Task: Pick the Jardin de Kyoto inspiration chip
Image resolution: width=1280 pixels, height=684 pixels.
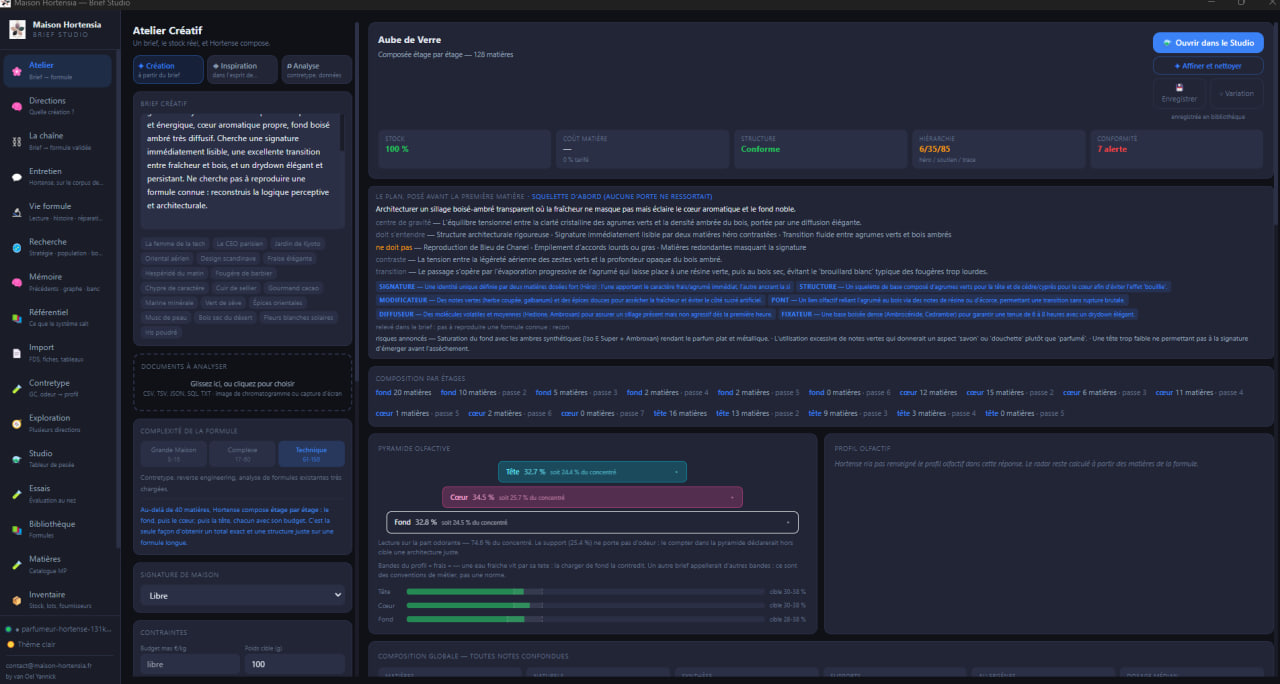Action: tap(297, 243)
